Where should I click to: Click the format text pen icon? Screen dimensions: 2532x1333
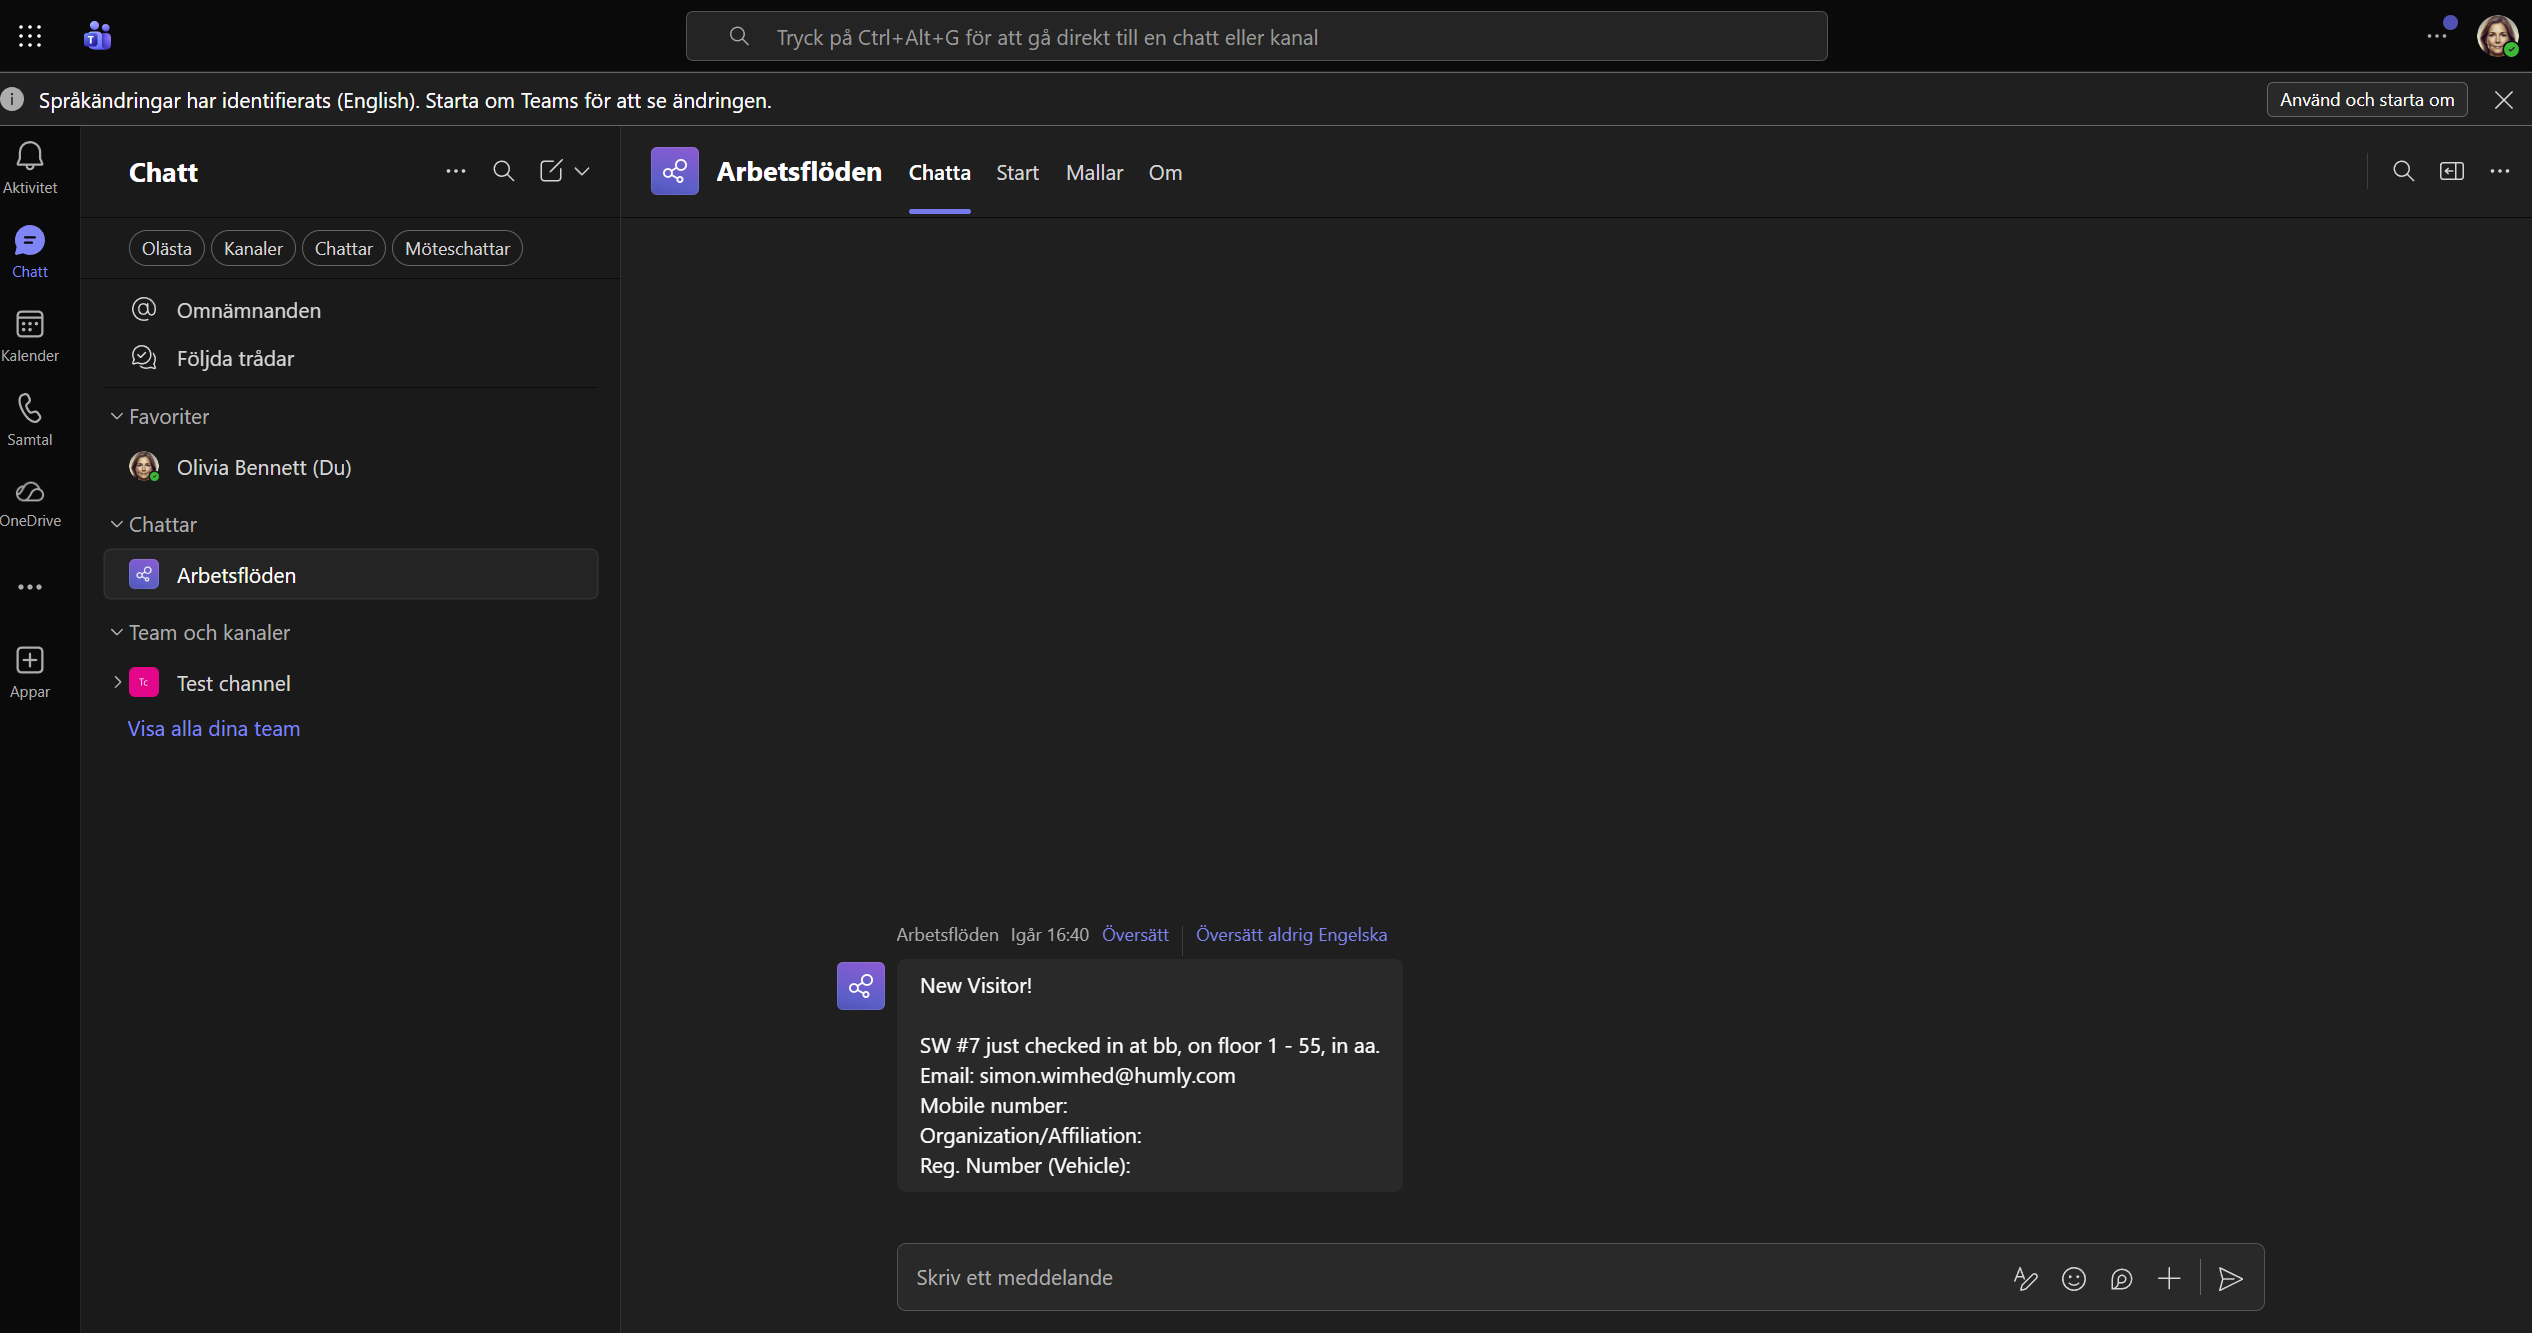[x=2025, y=1278]
